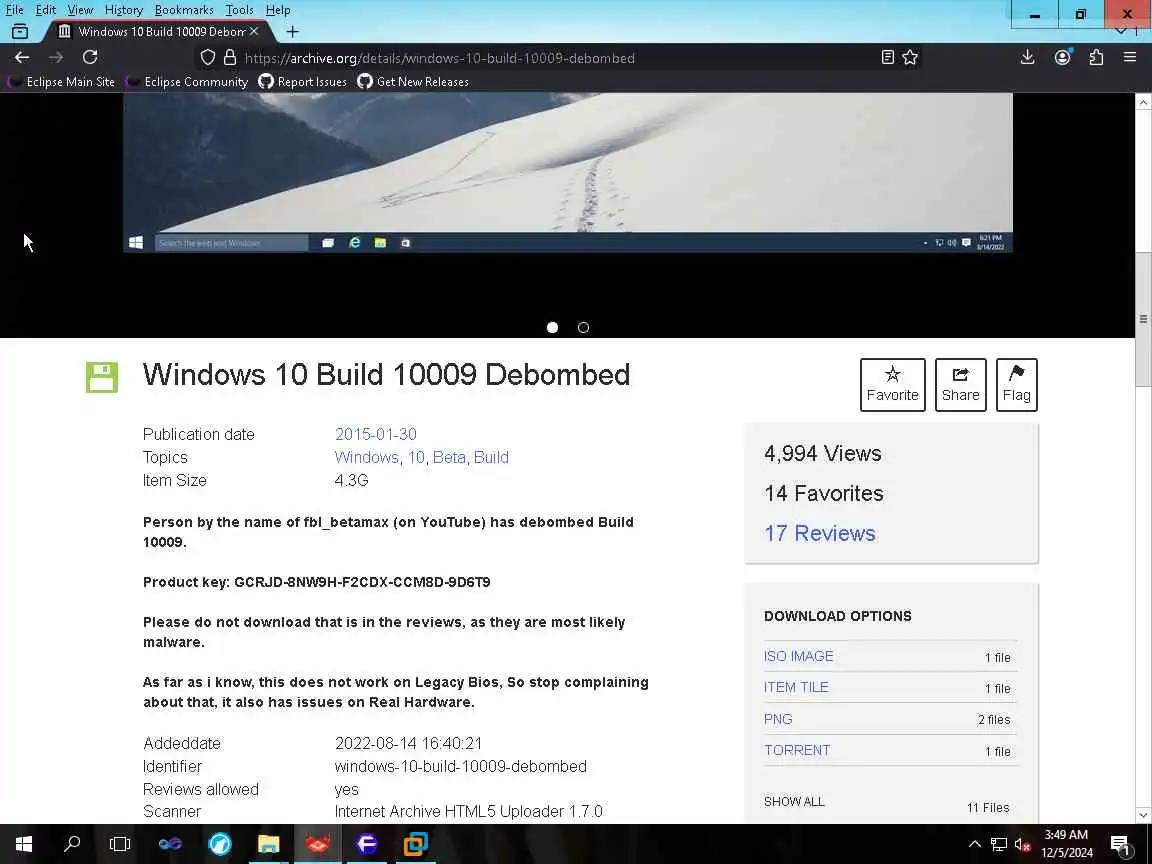This screenshot has width=1152, height=864.
Task: Open the notification center icon
Action: click(x=1120, y=844)
